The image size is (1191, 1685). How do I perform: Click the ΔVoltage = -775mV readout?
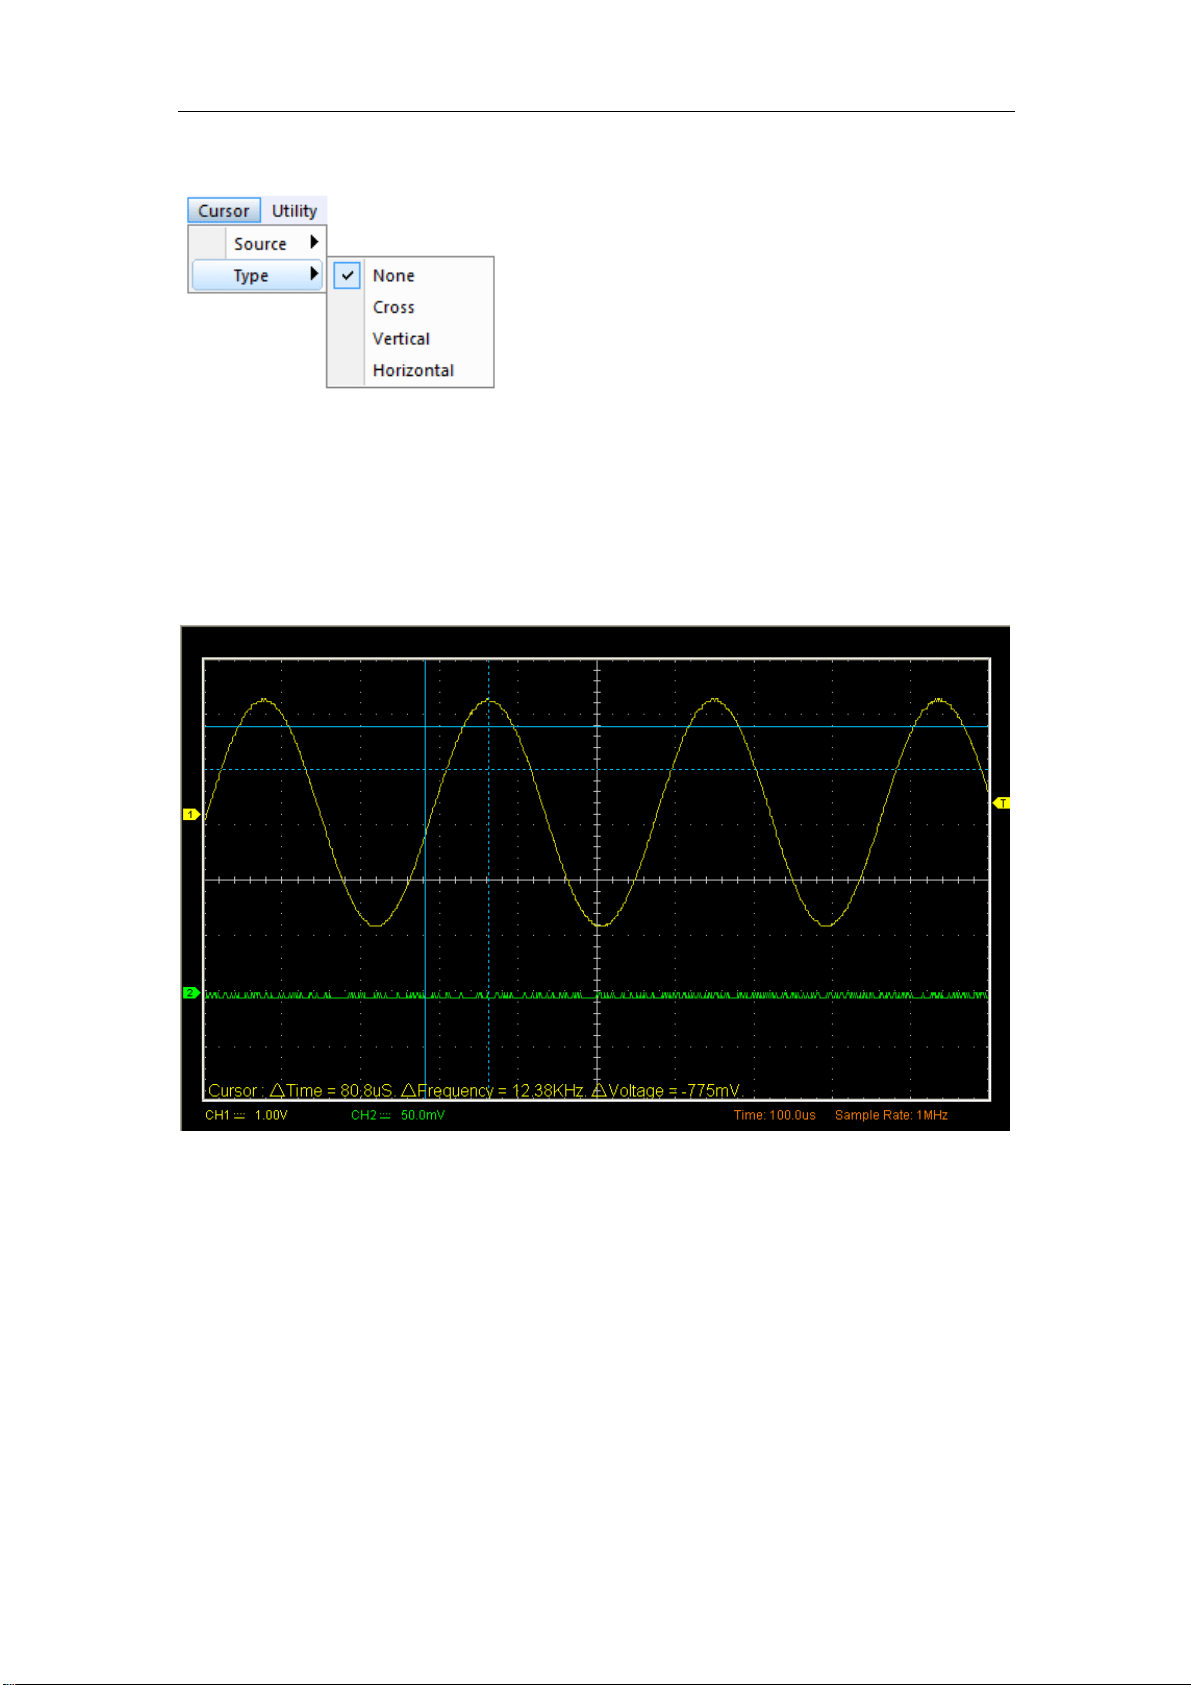click(x=667, y=1091)
